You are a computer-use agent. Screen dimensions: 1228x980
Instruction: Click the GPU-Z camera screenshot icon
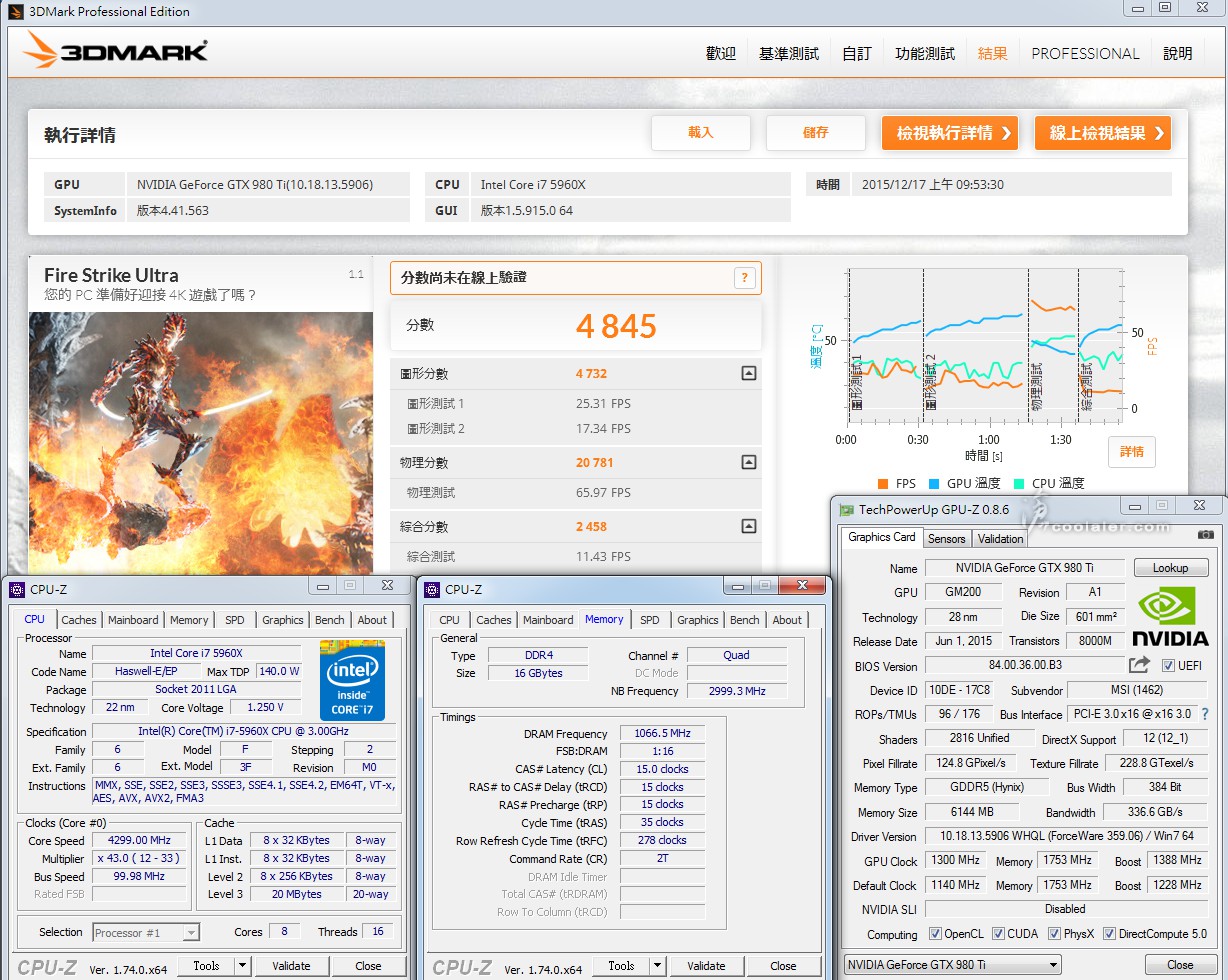pos(1206,536)
